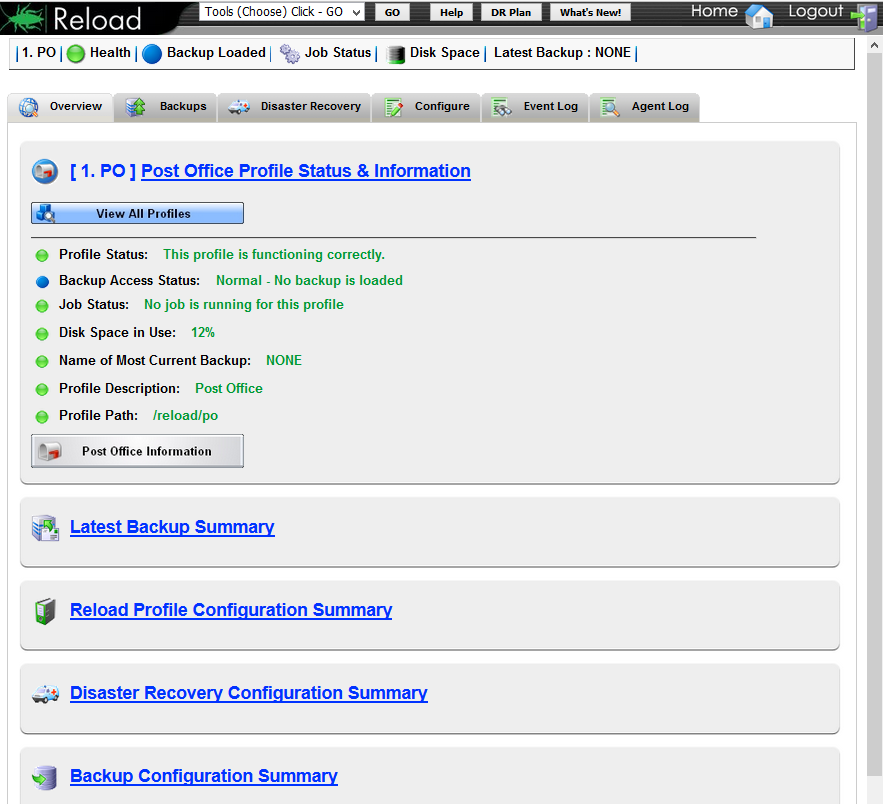
Task: Click the Backup Configuration database icon
Action: click(44, 778)
